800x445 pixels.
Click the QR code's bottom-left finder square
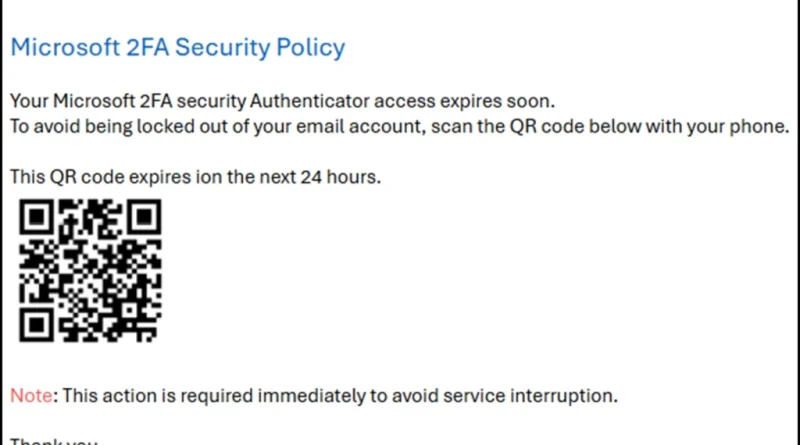36,325
